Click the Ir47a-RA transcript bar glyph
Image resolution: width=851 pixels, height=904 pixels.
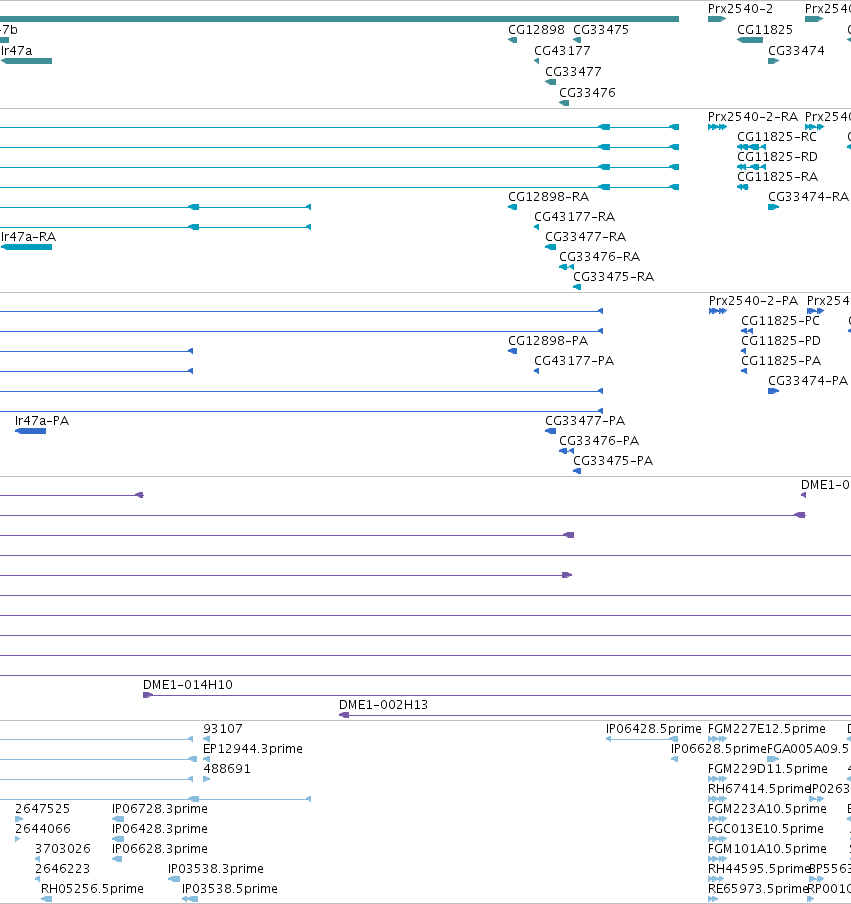(27, 247)
